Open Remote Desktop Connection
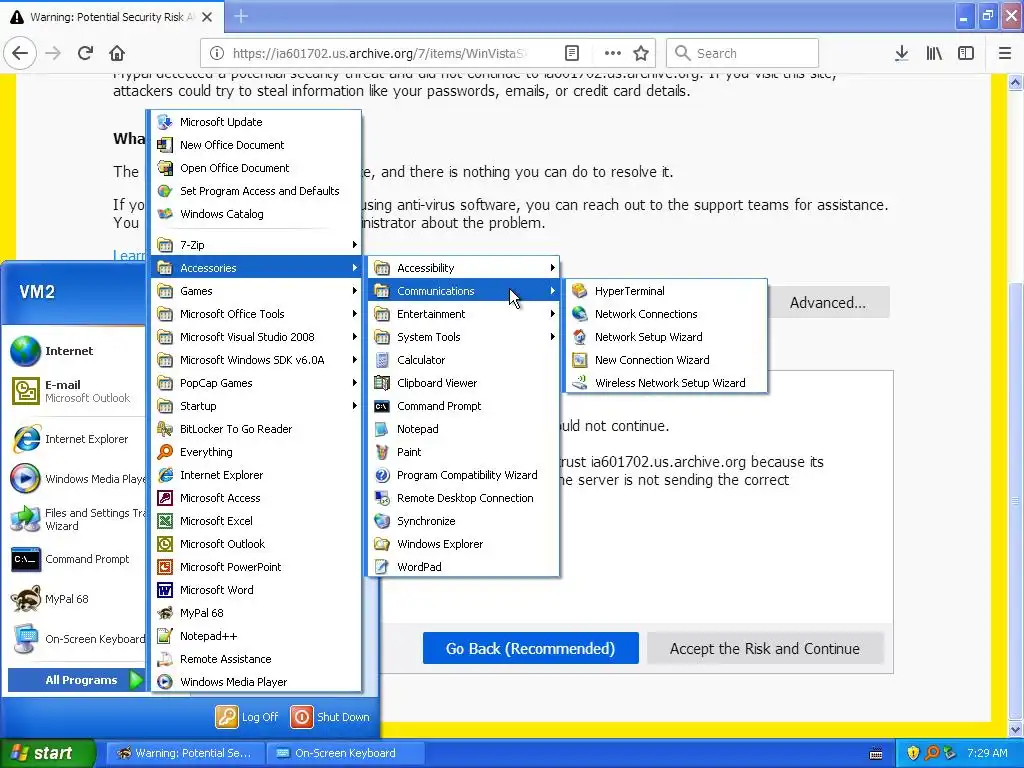The height and width of the screenshot is (768, 1024). click(464, 498)
